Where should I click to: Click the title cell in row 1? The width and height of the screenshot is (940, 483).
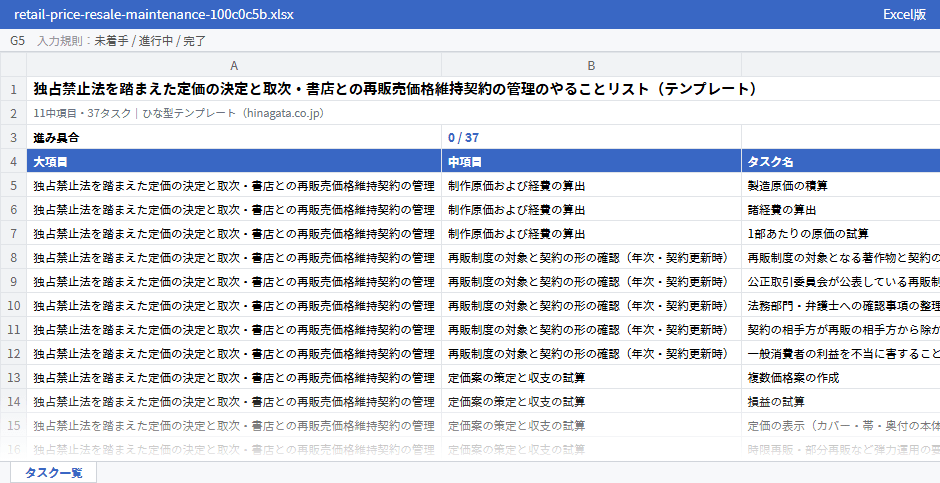click(483, 89)
